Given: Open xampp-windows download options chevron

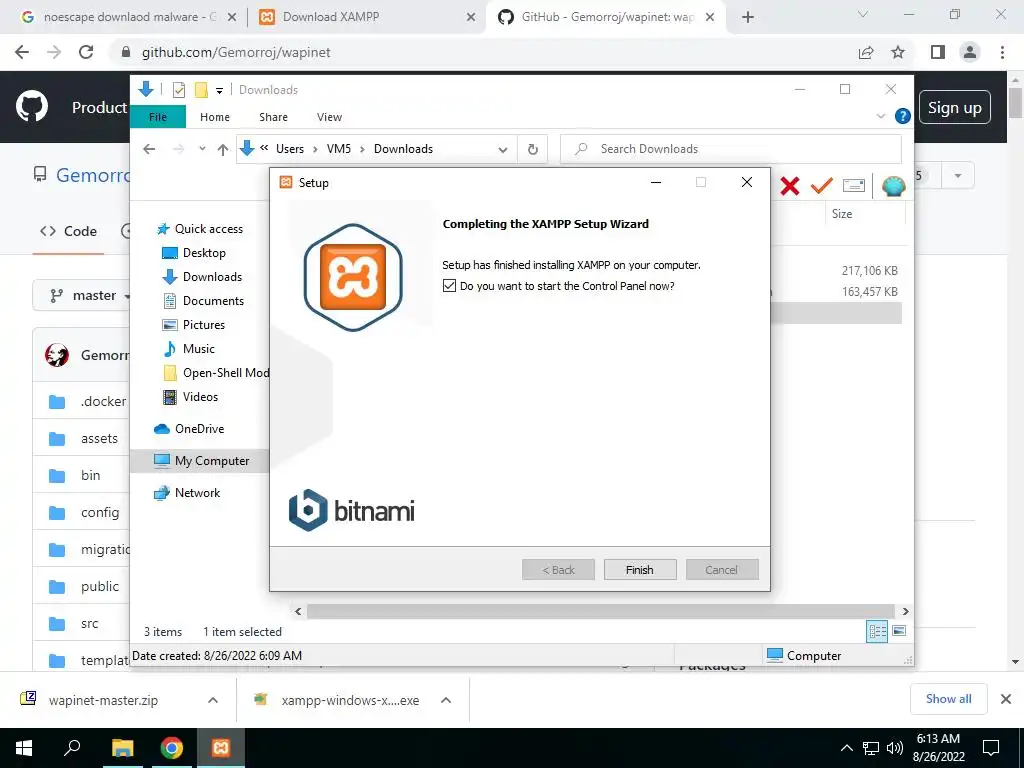Looking at the screenshot, I should point(446,700).
